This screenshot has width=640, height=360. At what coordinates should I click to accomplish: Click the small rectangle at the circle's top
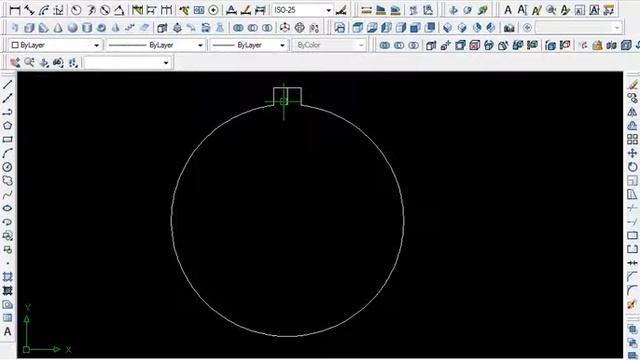[287, 97]
